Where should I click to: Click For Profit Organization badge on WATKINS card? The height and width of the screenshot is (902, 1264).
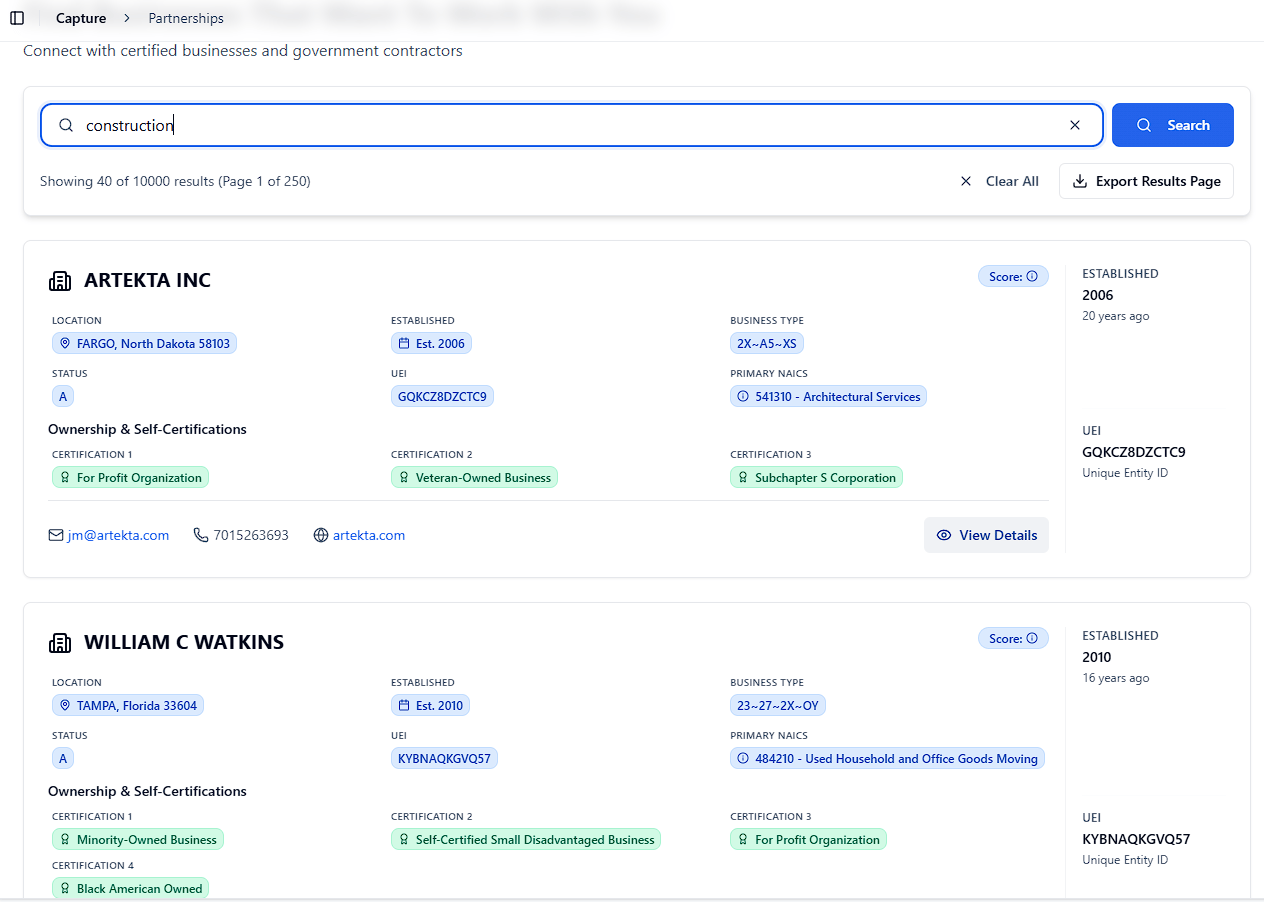808,839
